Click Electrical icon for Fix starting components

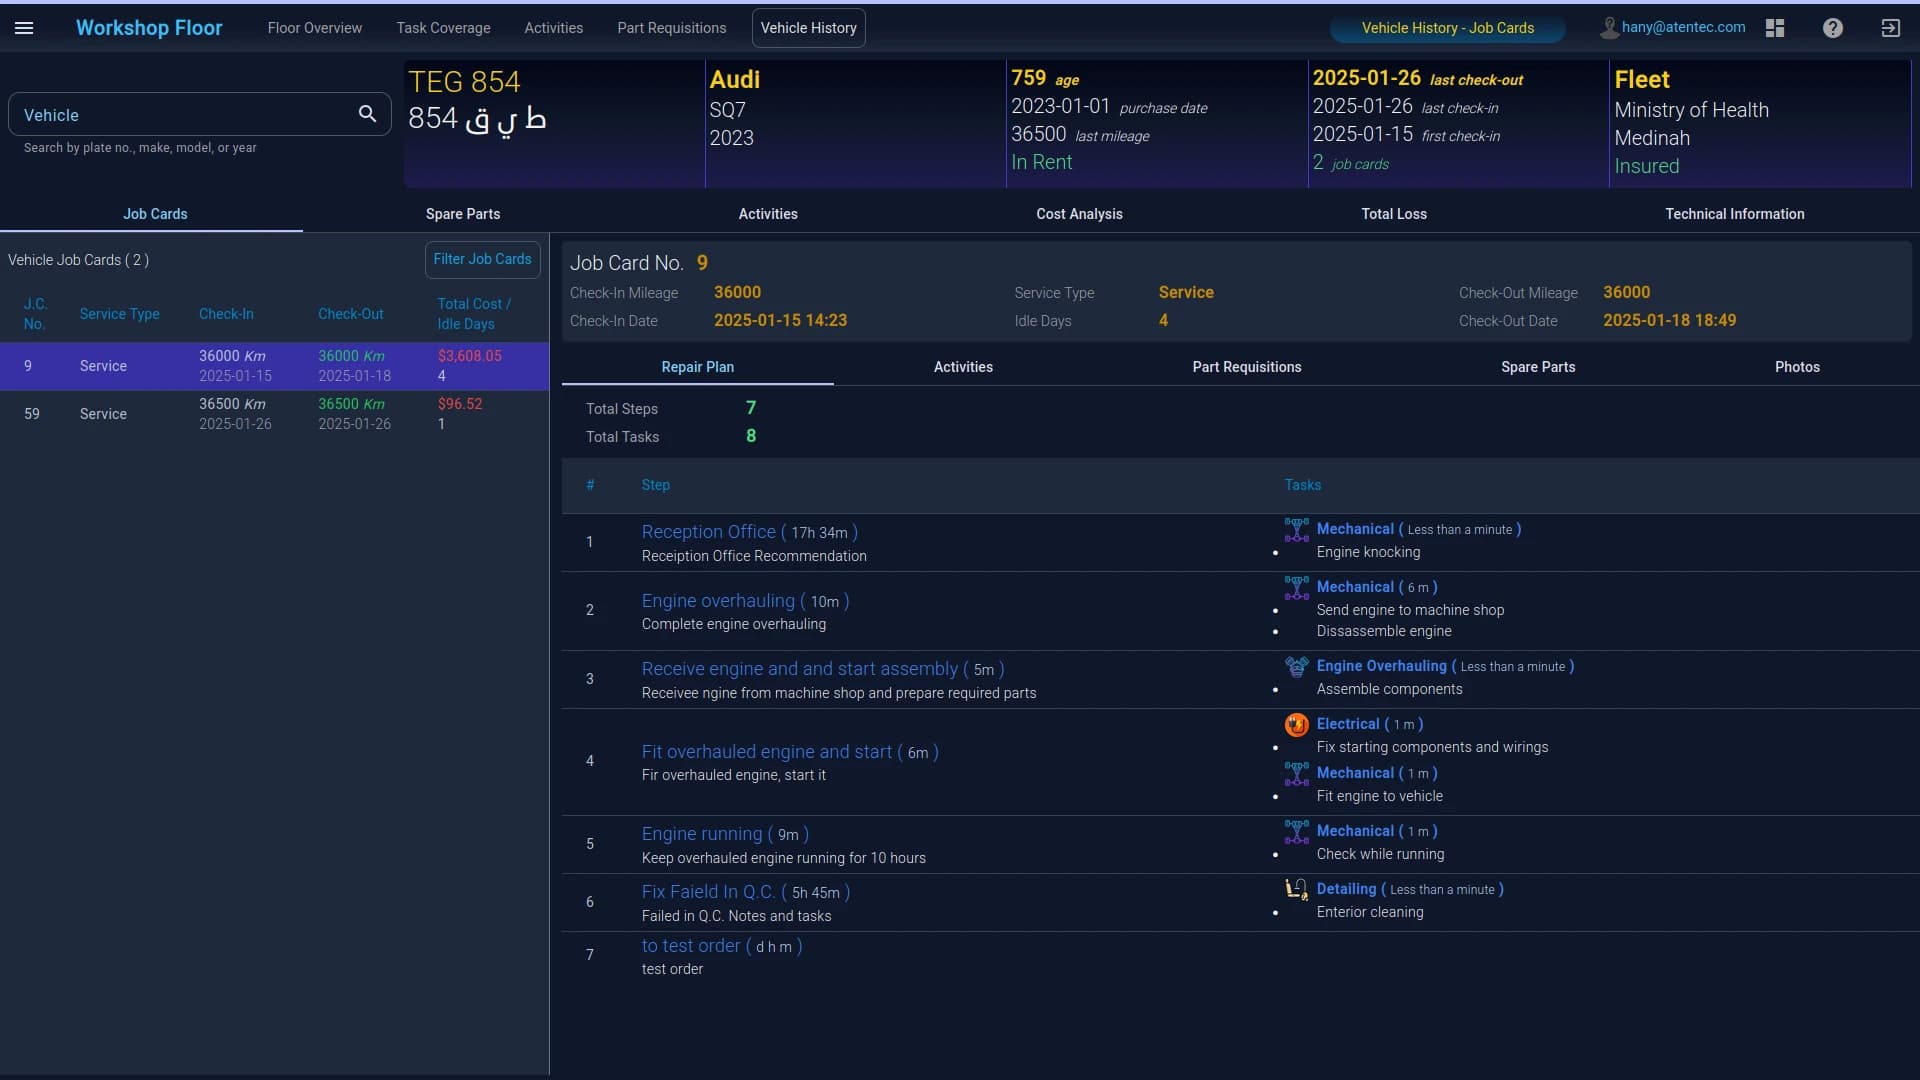point(1297,724)
